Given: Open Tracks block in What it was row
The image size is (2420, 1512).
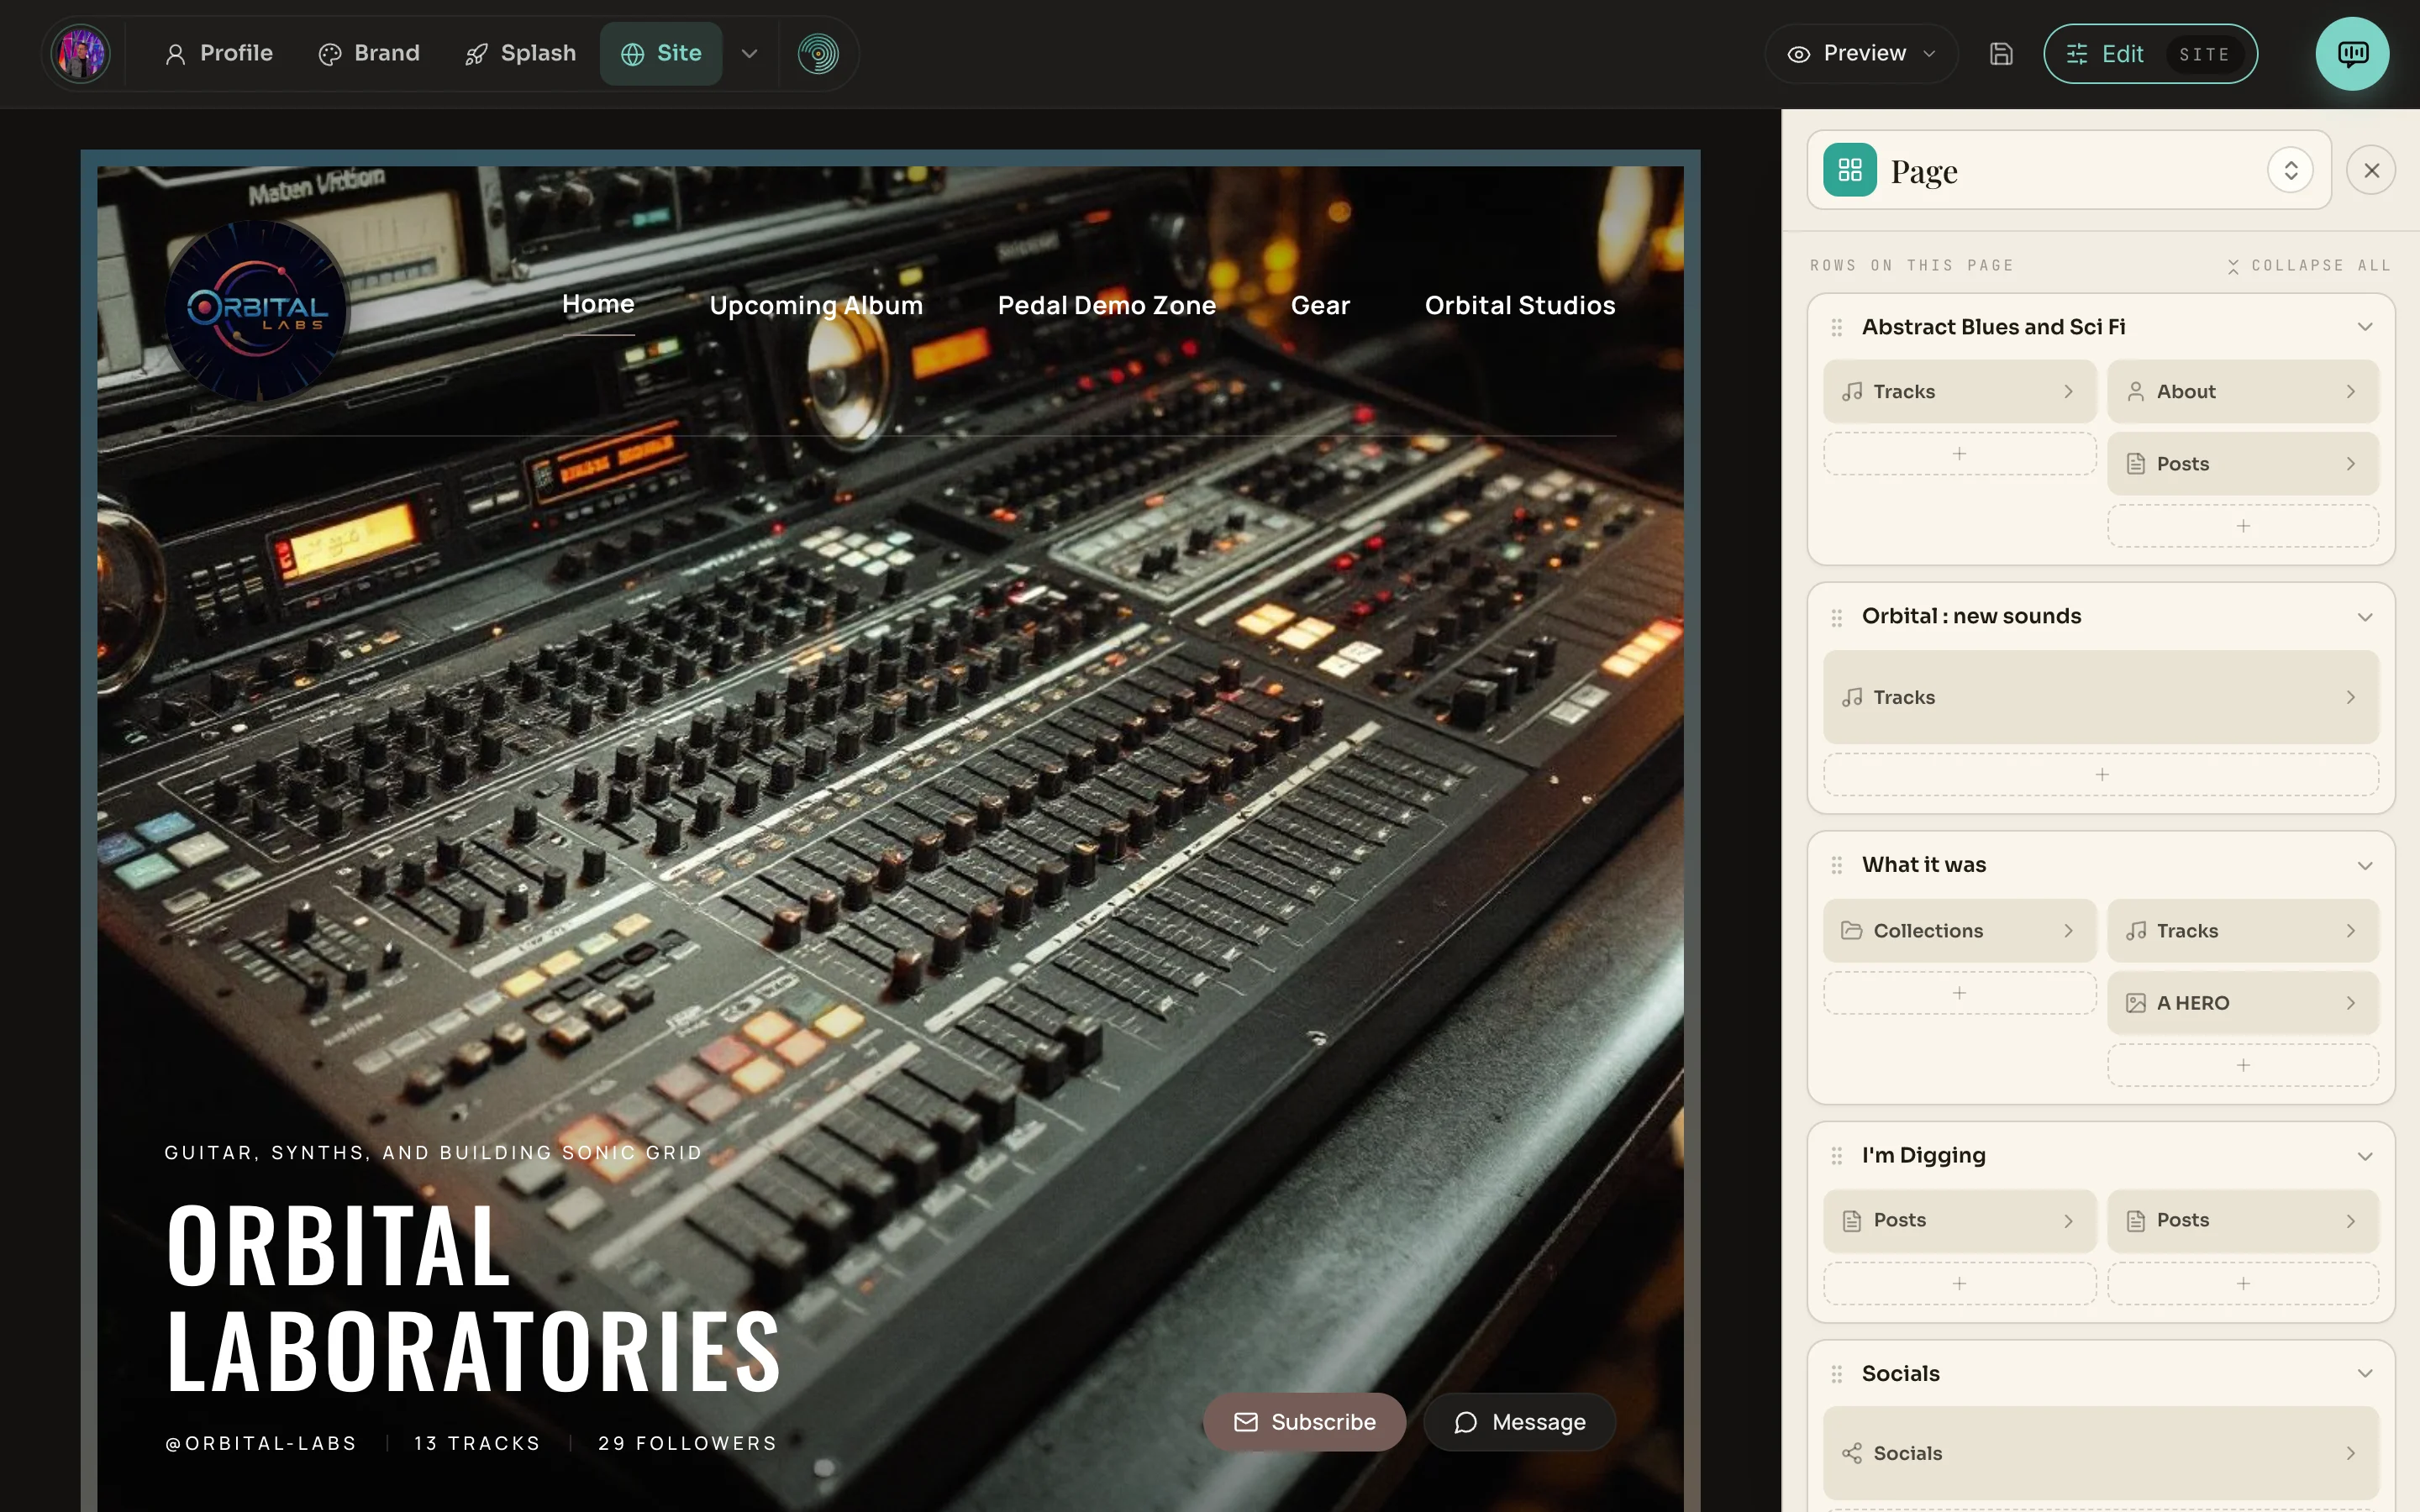Looking at the screenshot, I should [x=2243, y=931].
